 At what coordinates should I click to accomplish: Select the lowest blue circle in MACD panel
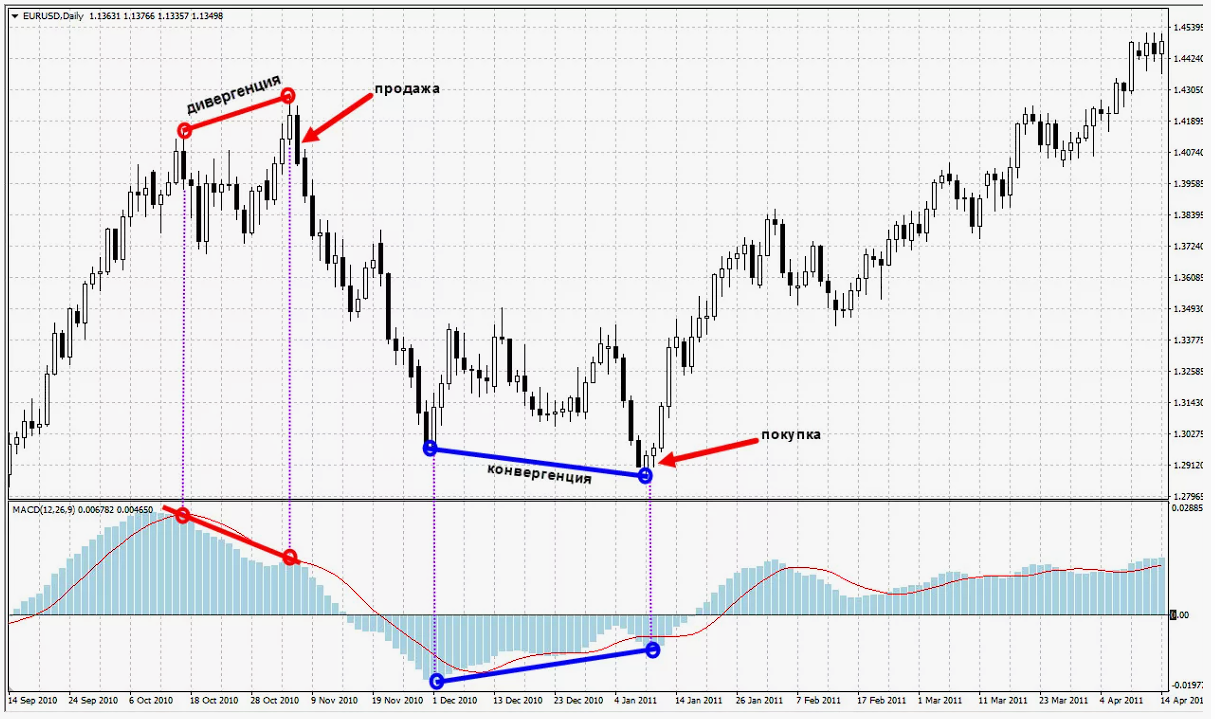(x=436, y=681)
